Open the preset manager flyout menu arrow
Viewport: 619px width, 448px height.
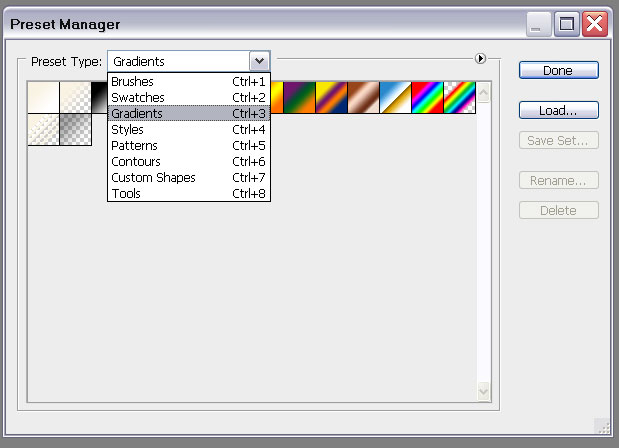[480, 59]
